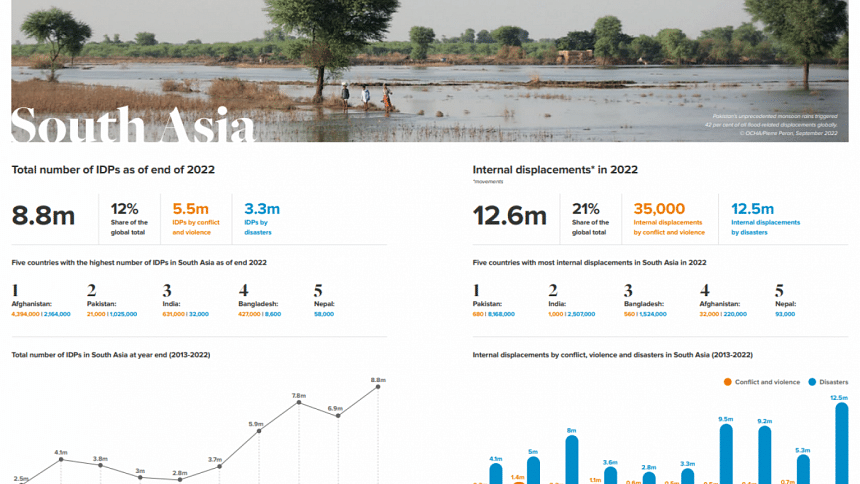Click the 3.3m IDPs by disasters figure

tap(261, 208)
